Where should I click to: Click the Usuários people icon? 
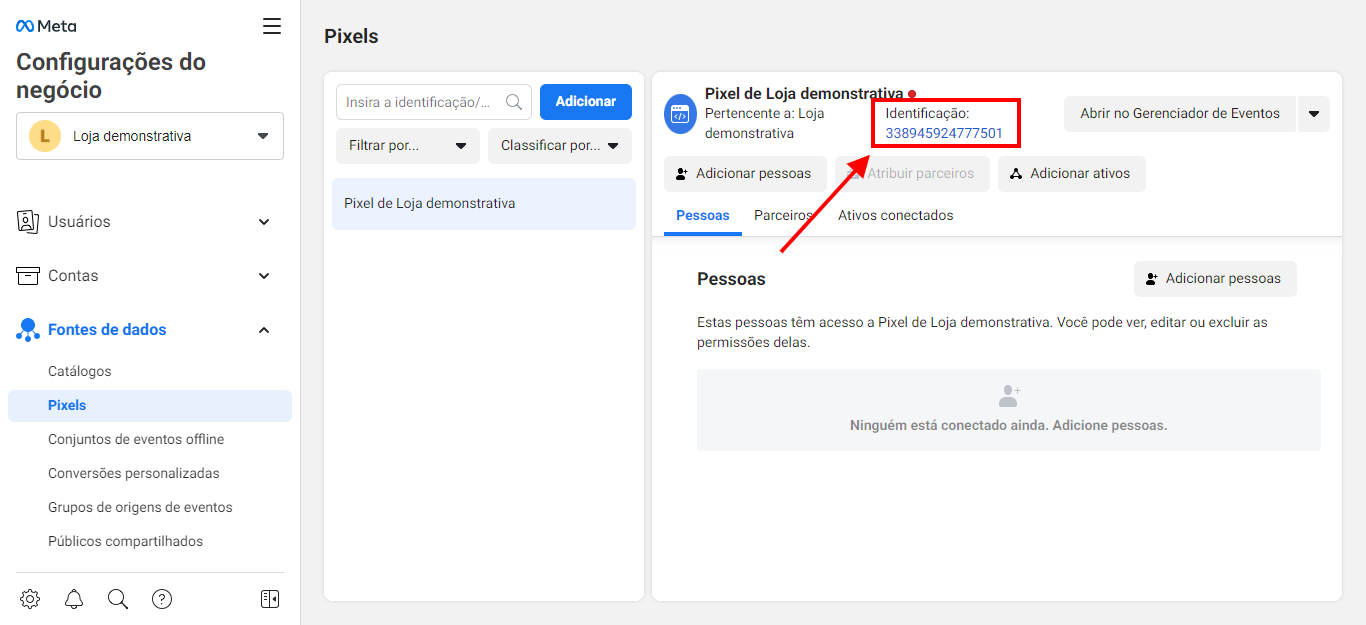pos(28,222)
